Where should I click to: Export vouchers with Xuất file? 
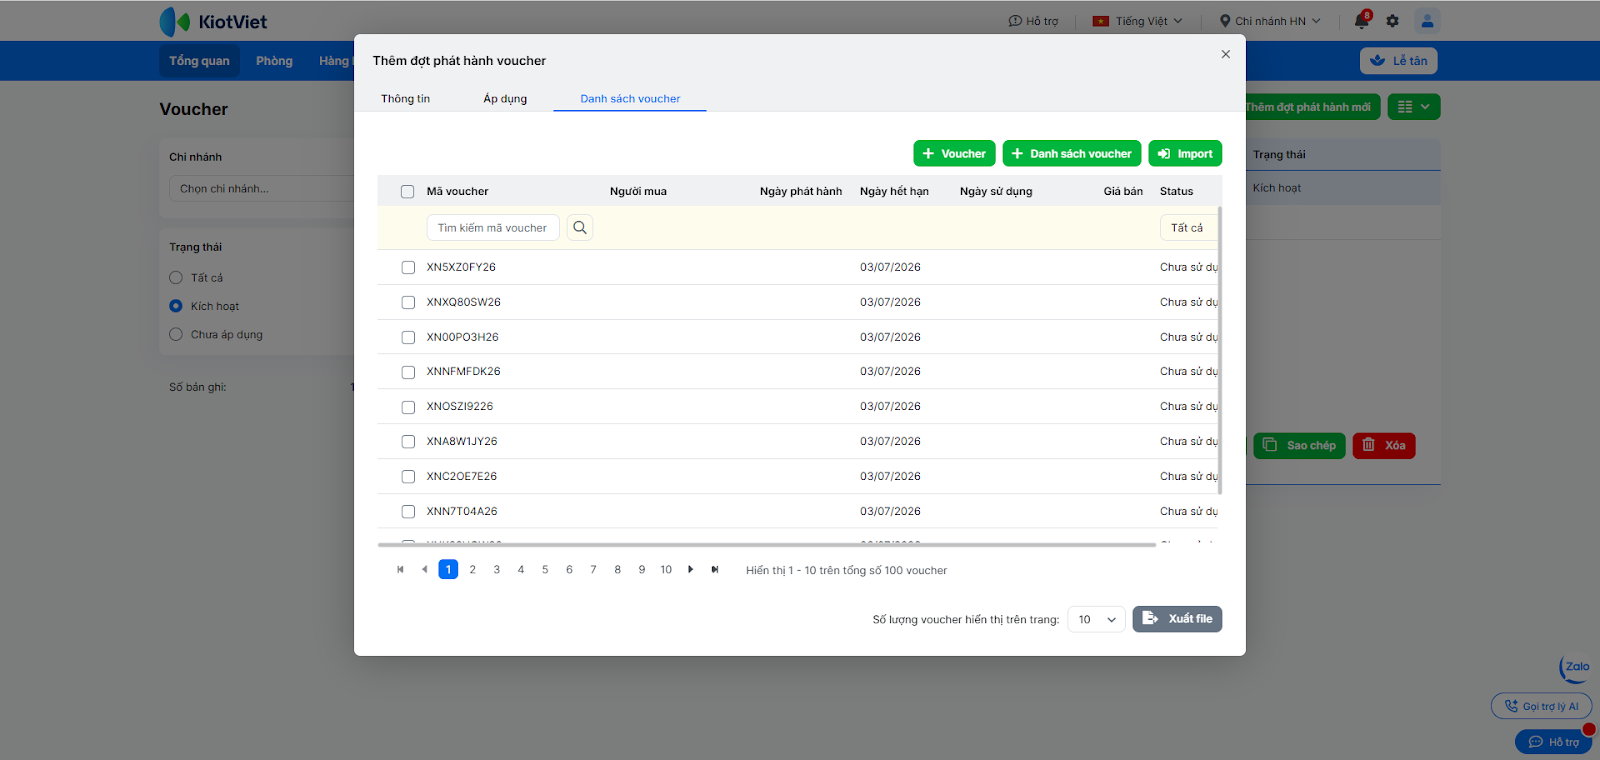(1177, 619)
